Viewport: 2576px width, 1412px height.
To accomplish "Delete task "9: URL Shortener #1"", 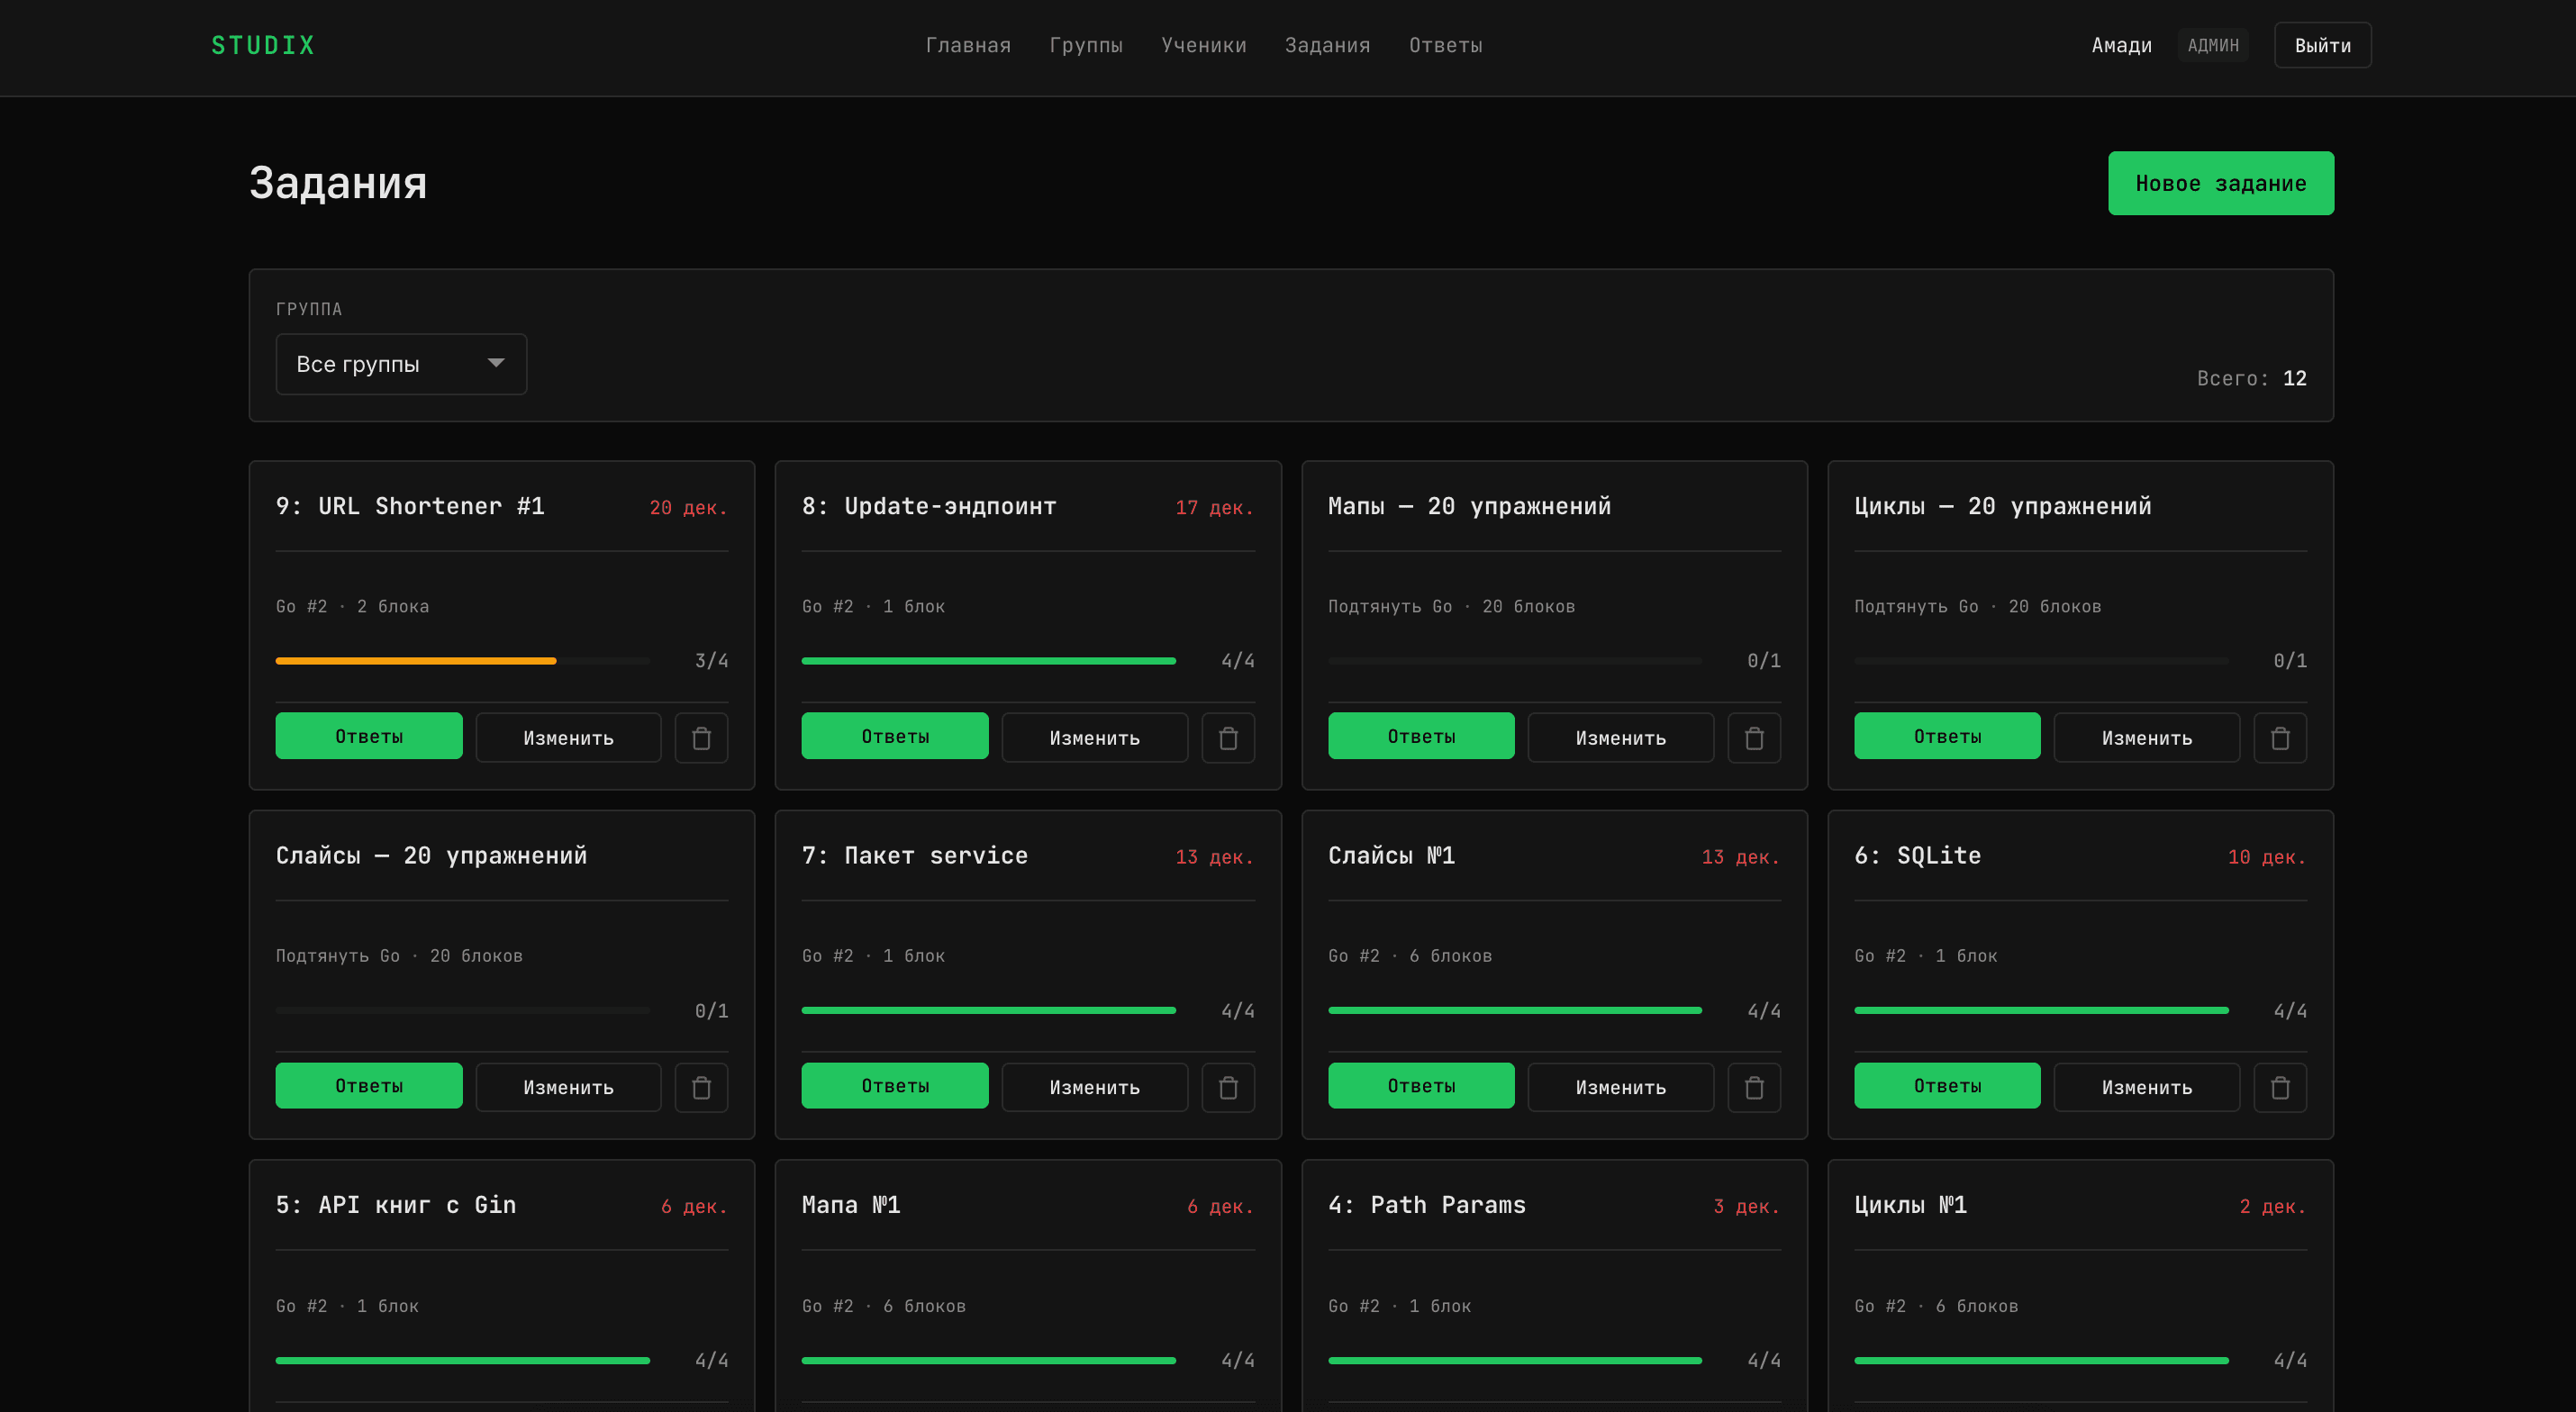I will click(701, 737).
